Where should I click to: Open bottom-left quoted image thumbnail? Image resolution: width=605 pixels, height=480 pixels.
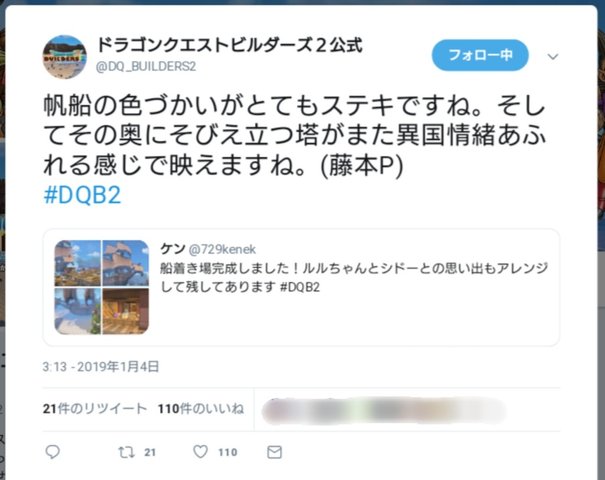78,311
